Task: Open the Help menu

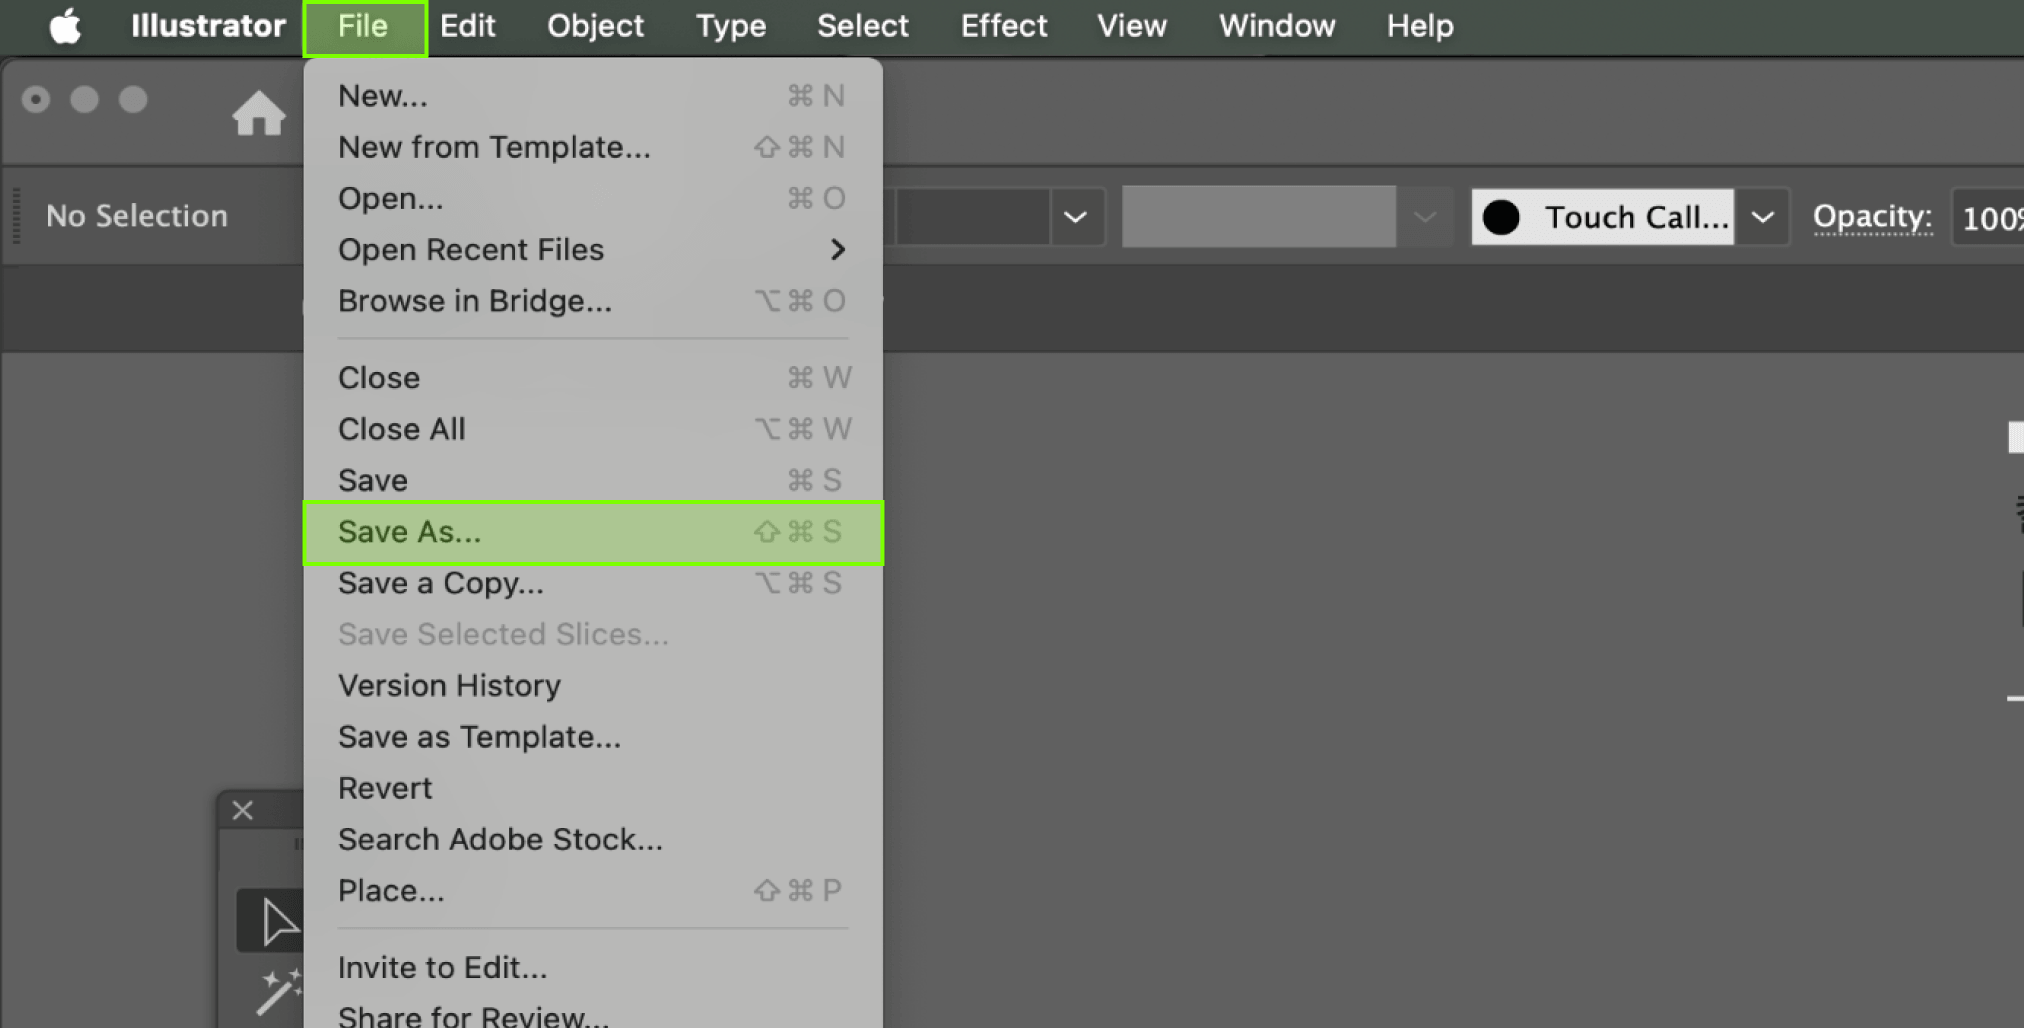Action: 1420,26
